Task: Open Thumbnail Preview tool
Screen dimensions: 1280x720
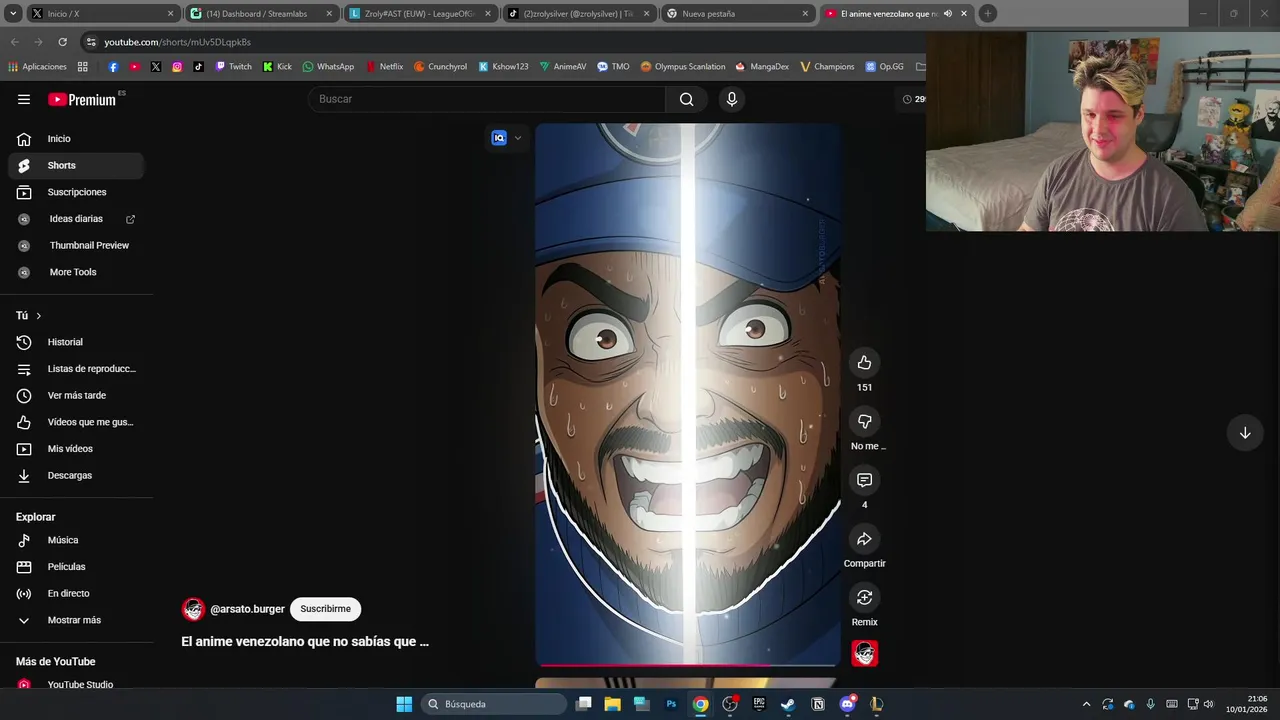Action: click(x=76, y=245)
